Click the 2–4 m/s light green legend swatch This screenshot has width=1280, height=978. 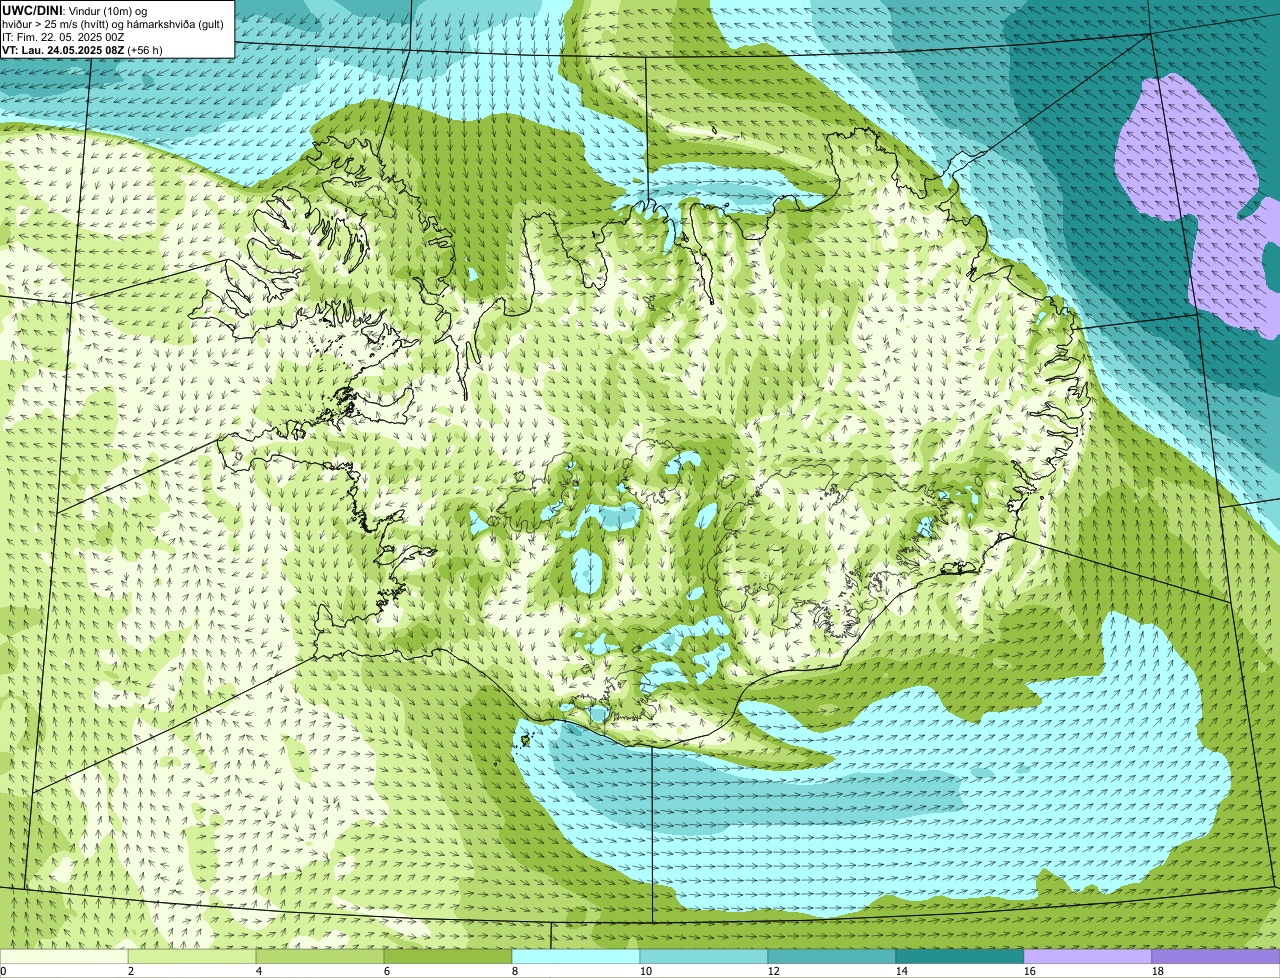(192, 956)
